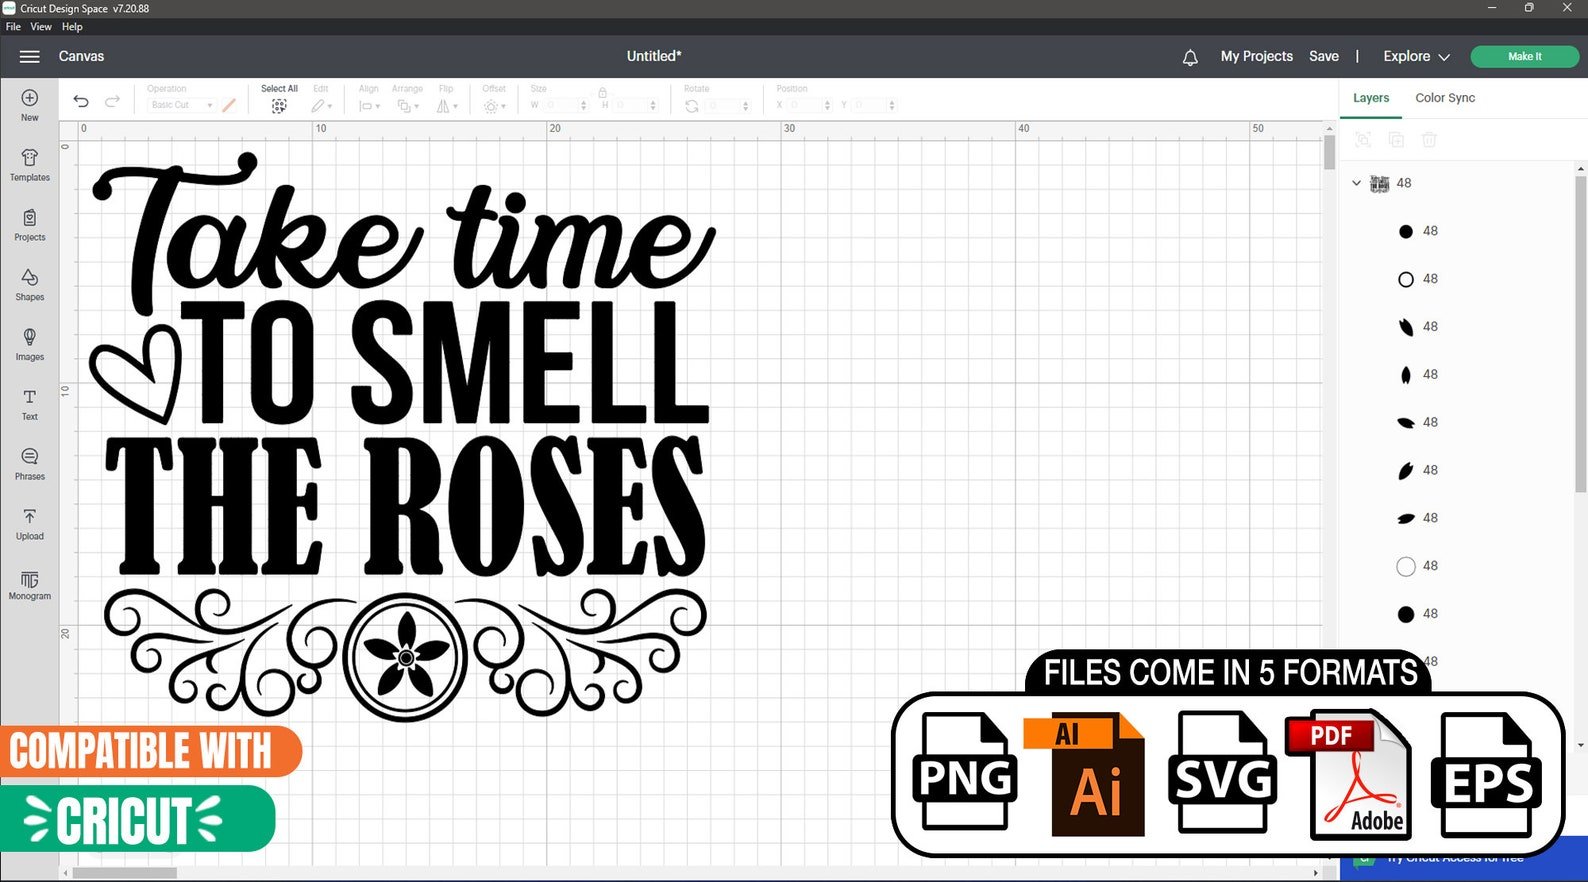Click the Layers panel scroll-down arrow
This screenshot has height=882, width=1588.
coord(1581,745)
